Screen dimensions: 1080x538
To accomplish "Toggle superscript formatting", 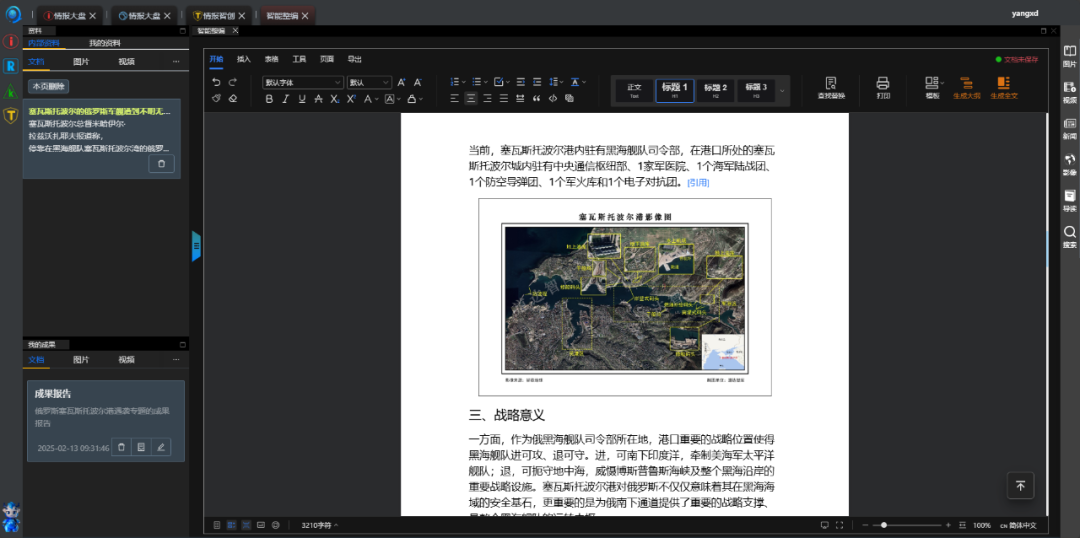I will [351, 99].
